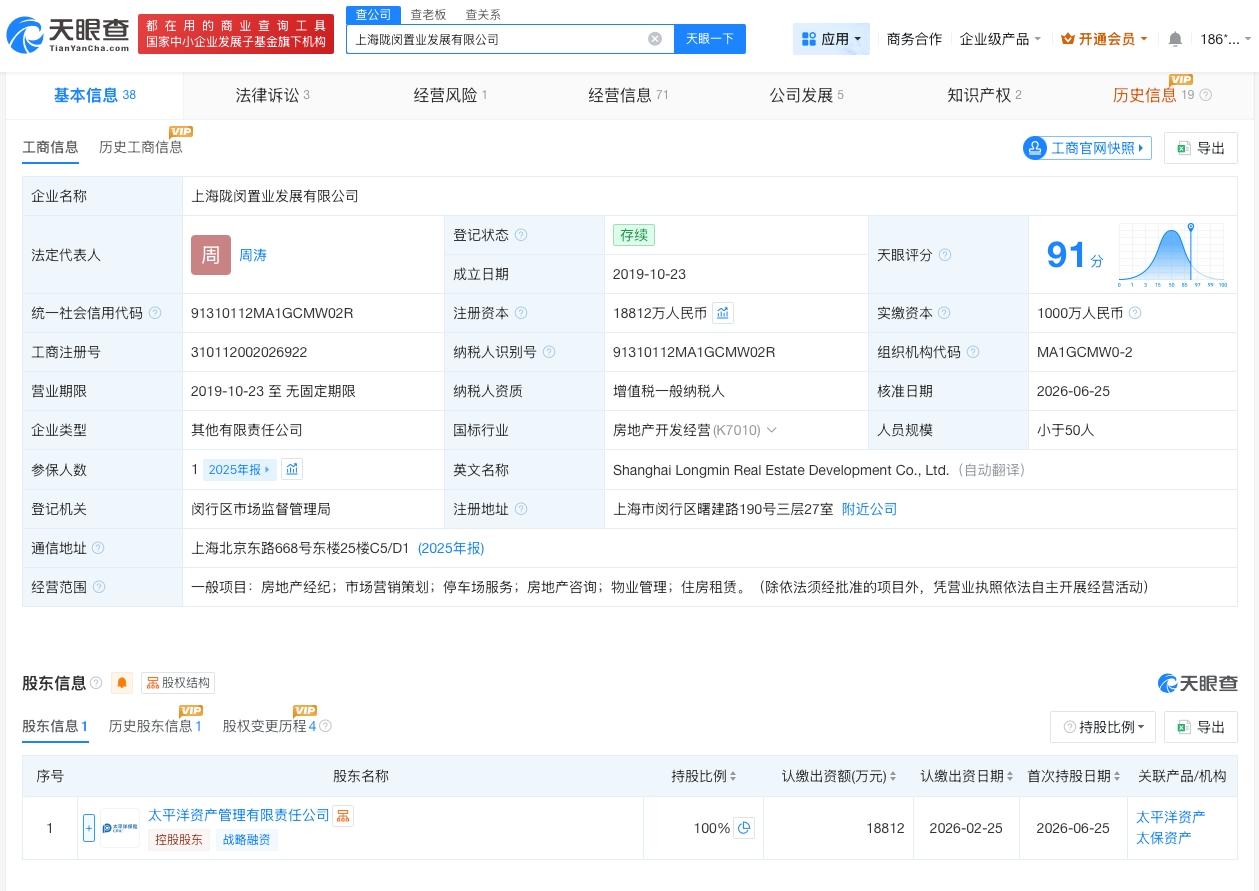Open the 持股比例 filter dropdown
Viewport: 1259px width, 891px height.
[x=1103, y=727]
